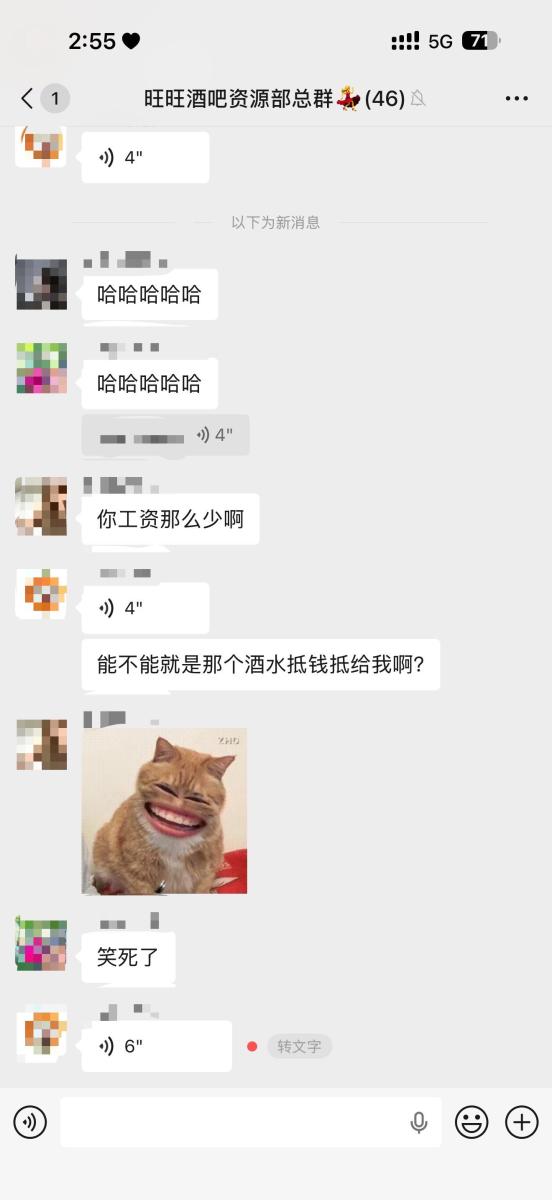Tap the back arrow to leave chat

coord(27,98)
